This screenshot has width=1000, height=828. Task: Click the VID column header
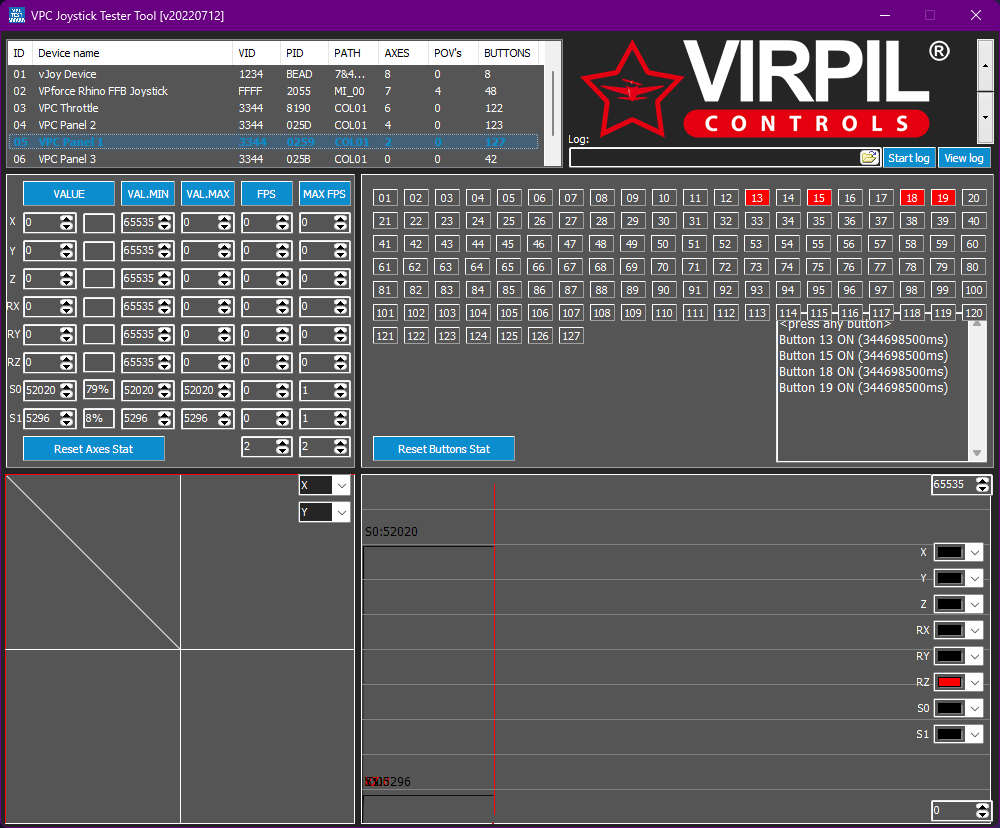tap(256, 53)
